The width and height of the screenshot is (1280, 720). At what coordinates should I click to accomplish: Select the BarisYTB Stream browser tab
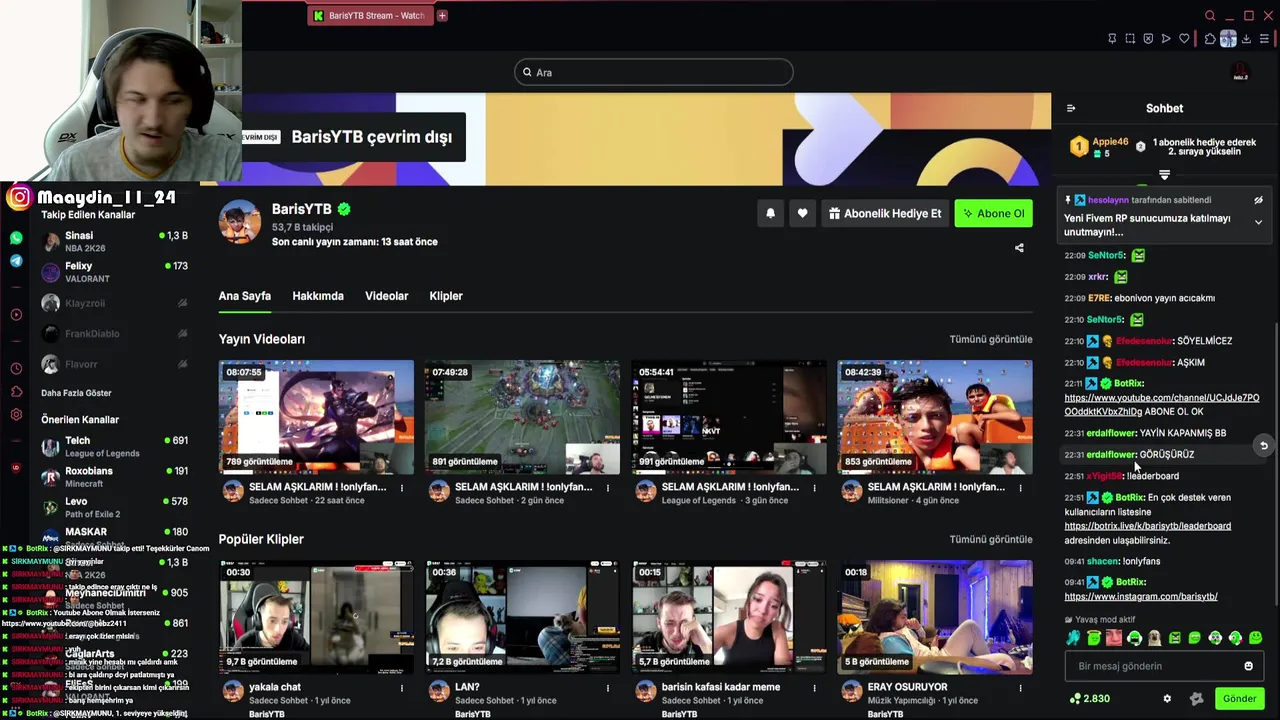[x=370, y=15]
